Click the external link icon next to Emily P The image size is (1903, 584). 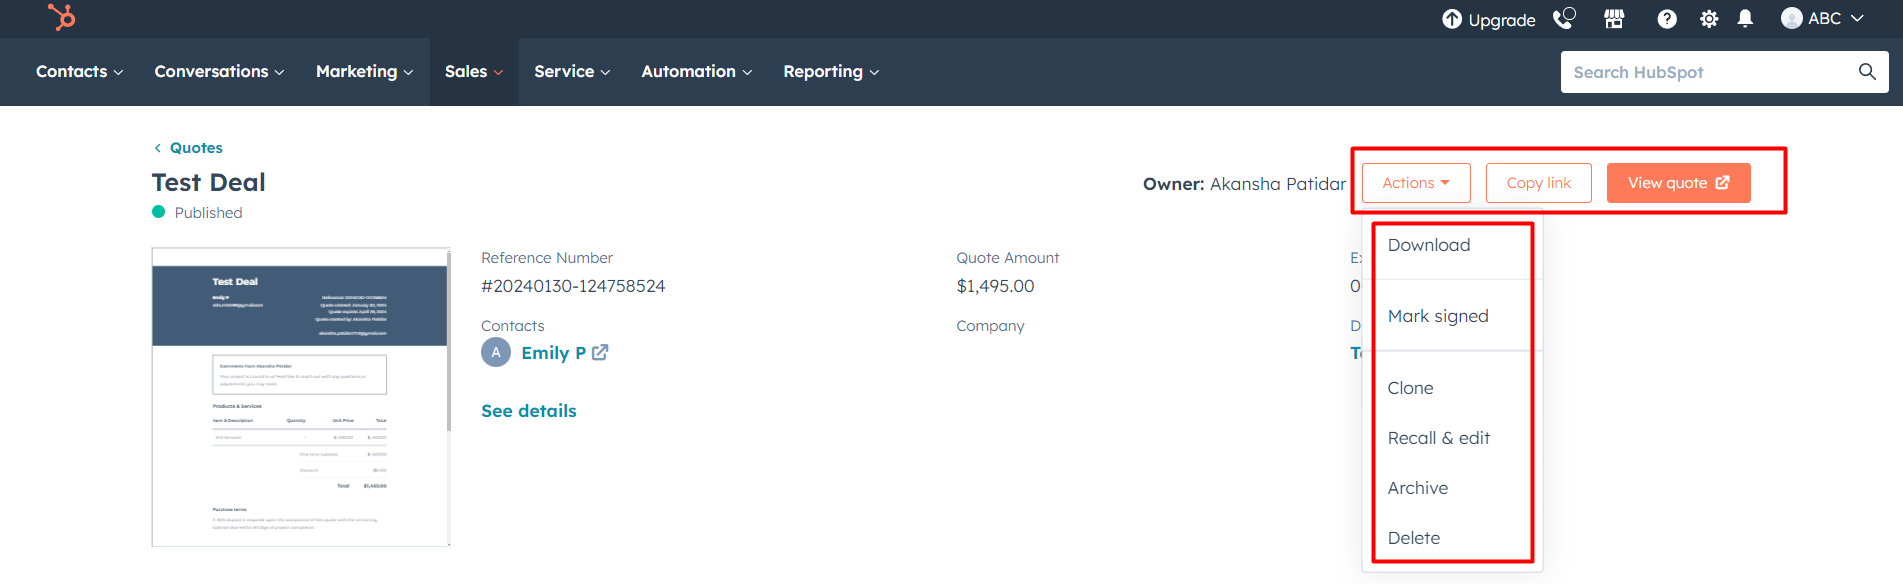pyautogui.click(x=600, y=352)
